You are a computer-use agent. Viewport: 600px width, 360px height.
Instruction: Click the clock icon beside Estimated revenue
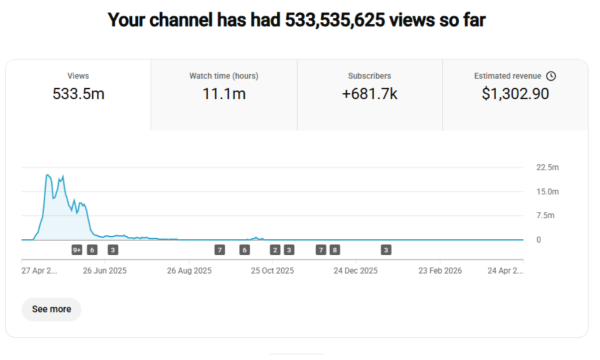click(x=551, y=76)
